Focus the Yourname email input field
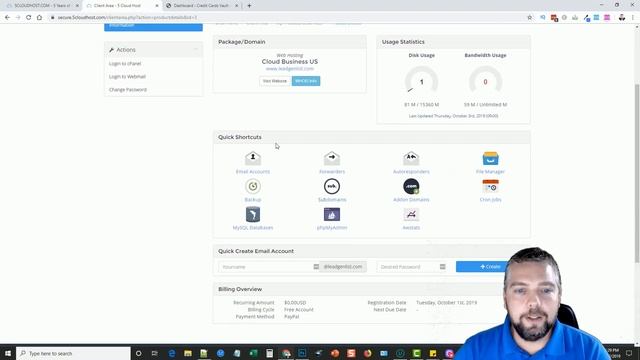This screenshot has width=640, height=360. [x=269, y=267]
